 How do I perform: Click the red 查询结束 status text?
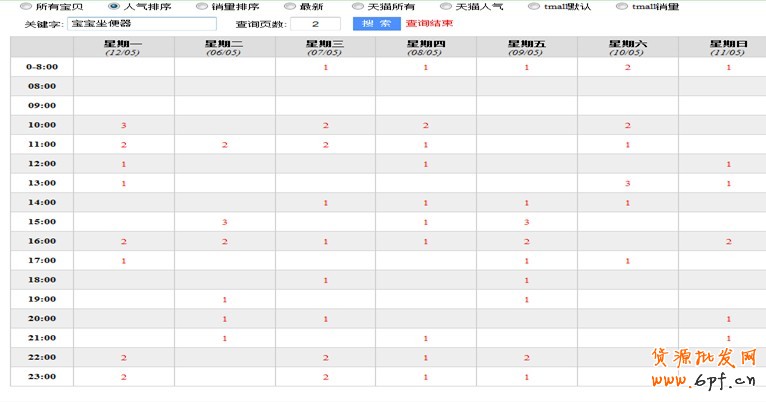[x=428, y=24]
